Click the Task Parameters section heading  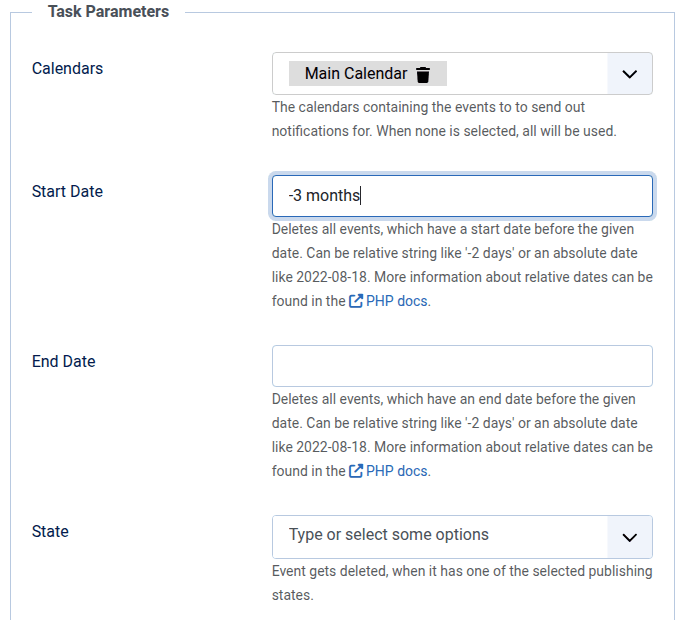tap(108, 12)
